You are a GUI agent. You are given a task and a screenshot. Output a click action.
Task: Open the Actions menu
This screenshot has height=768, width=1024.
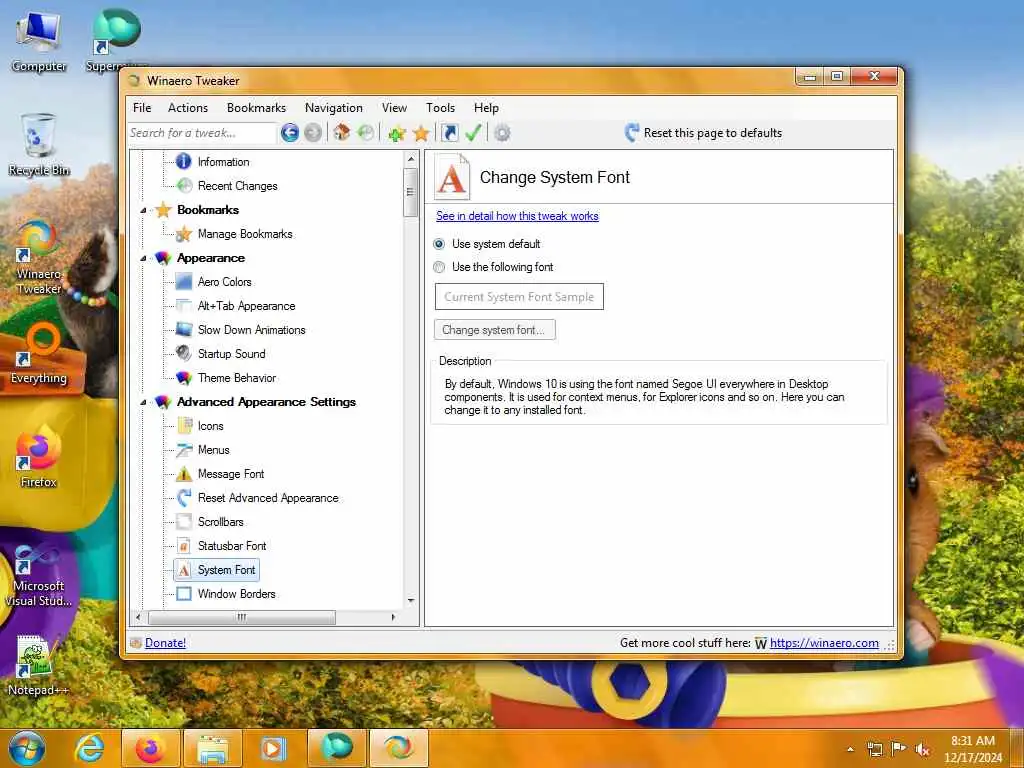(188, 108)
